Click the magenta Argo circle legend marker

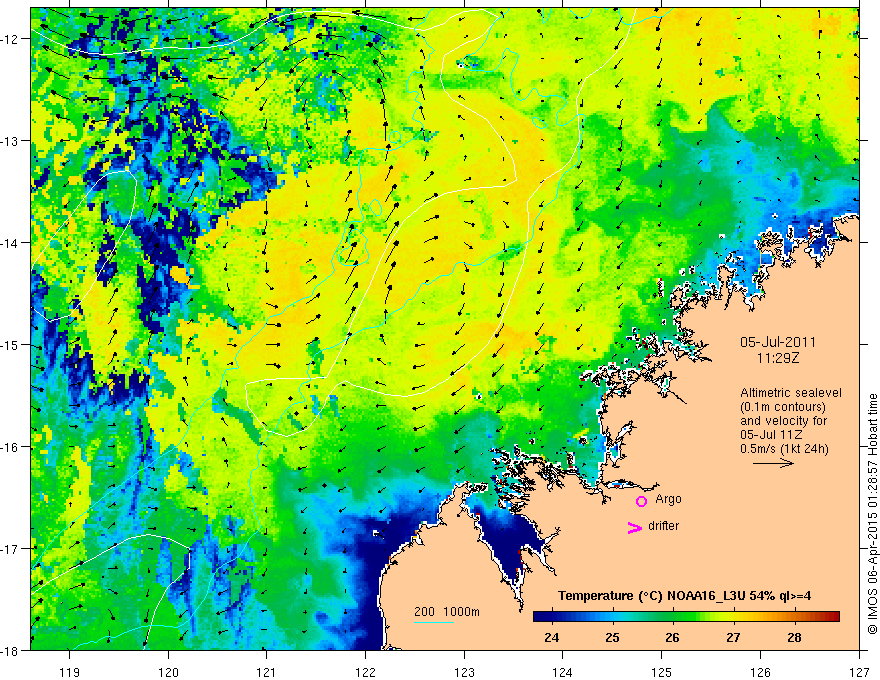click(641, 501)
